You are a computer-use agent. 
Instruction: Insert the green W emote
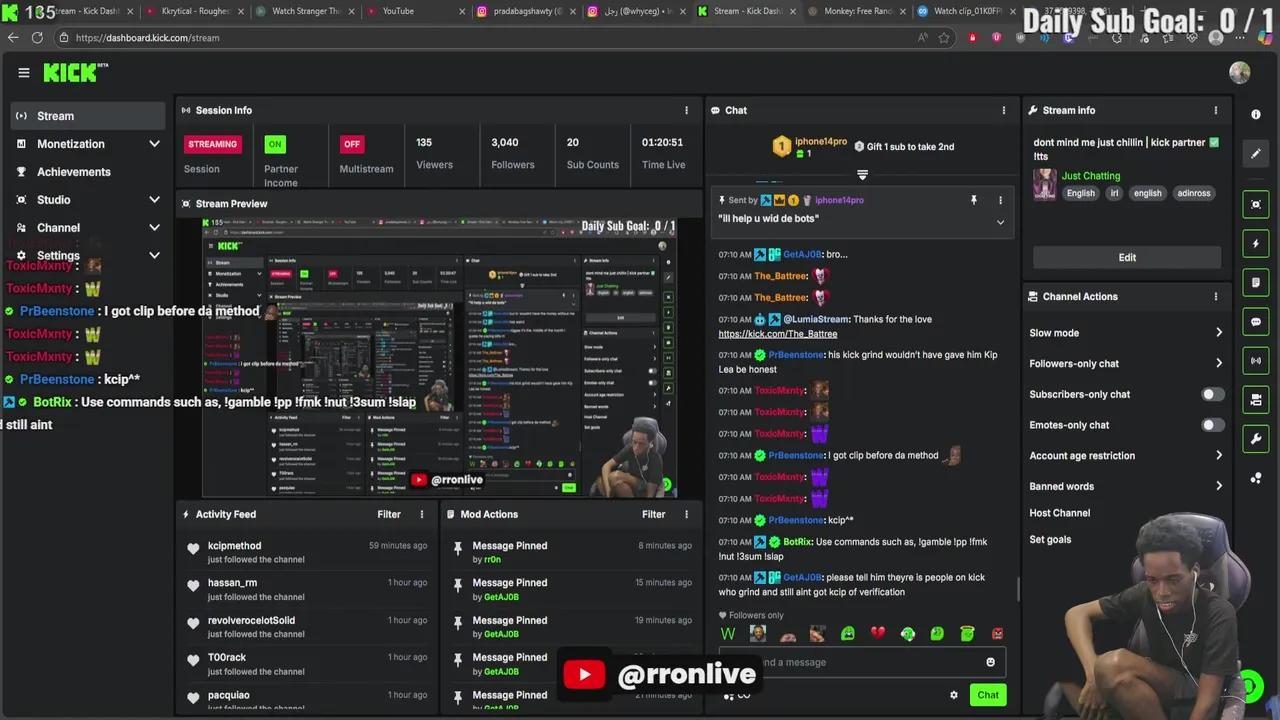tap(728, 633)
